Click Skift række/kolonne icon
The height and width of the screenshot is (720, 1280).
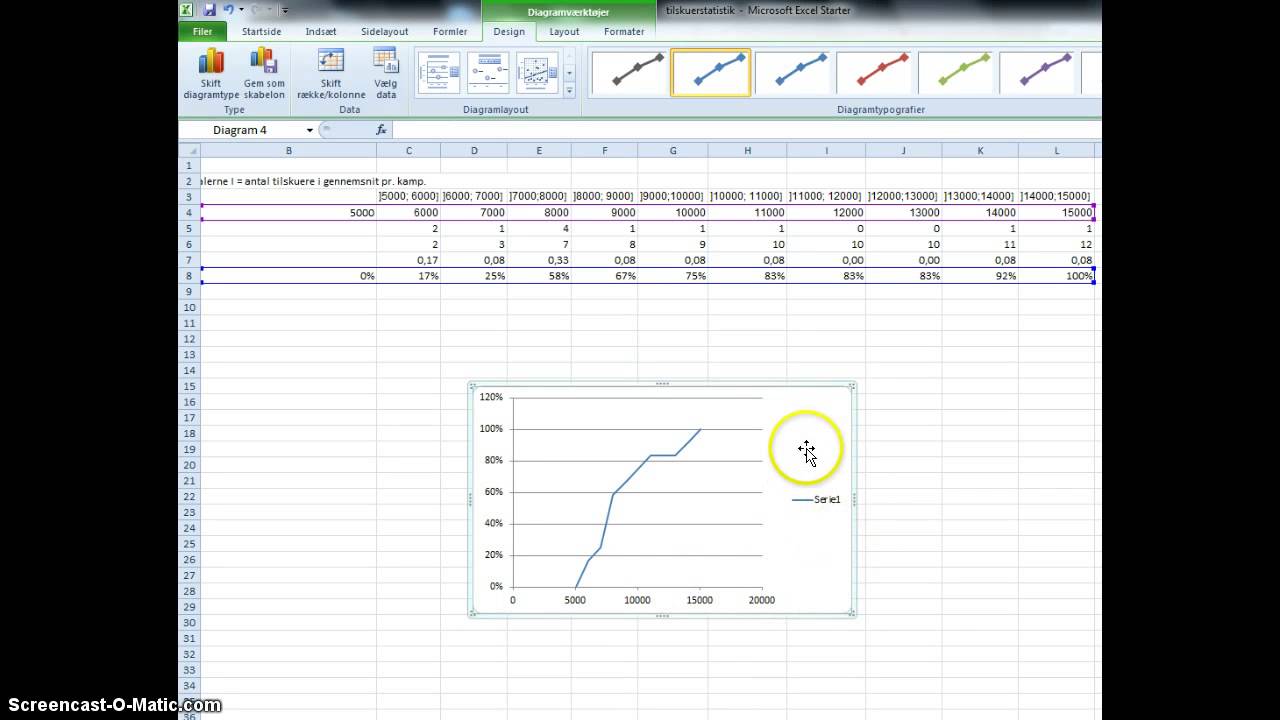click(330, 61)
